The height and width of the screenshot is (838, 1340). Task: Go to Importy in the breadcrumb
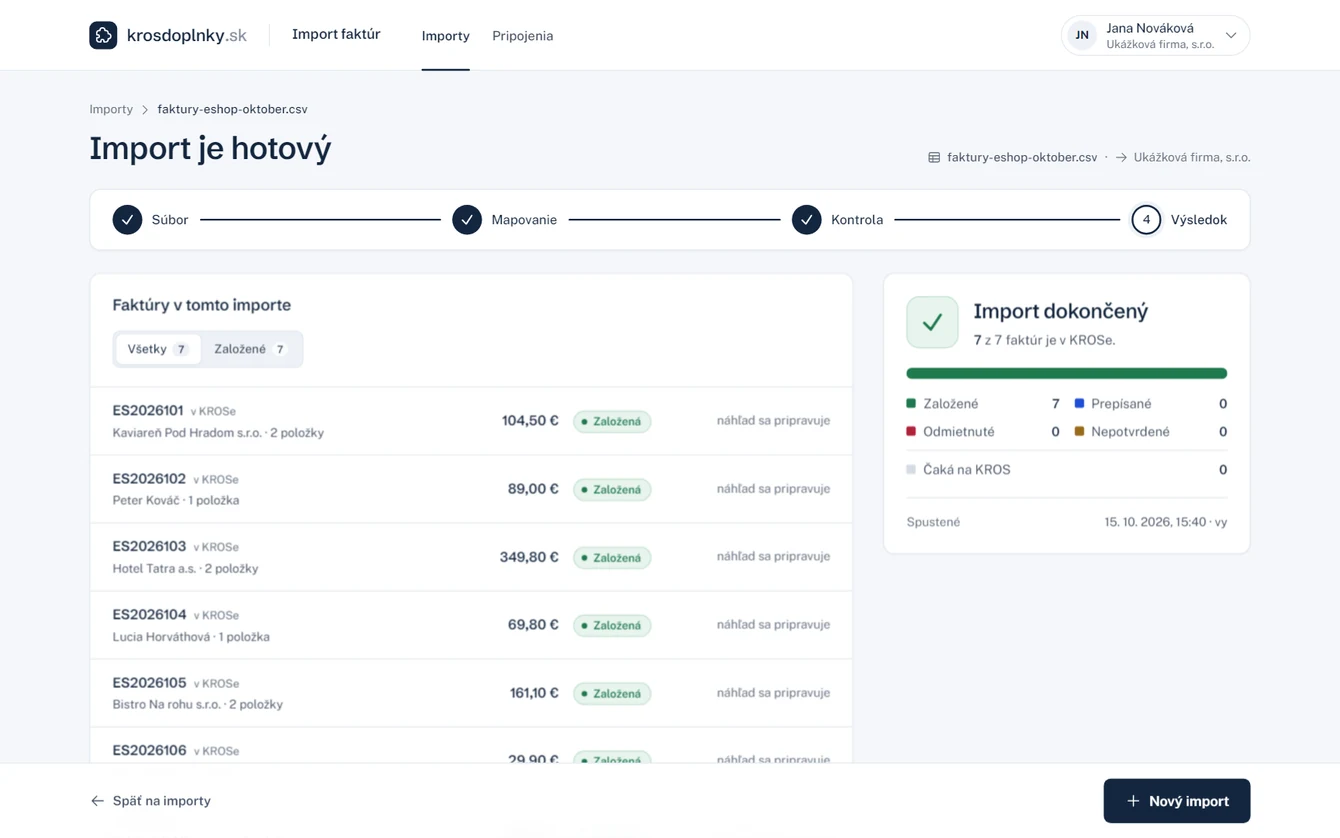111,109
